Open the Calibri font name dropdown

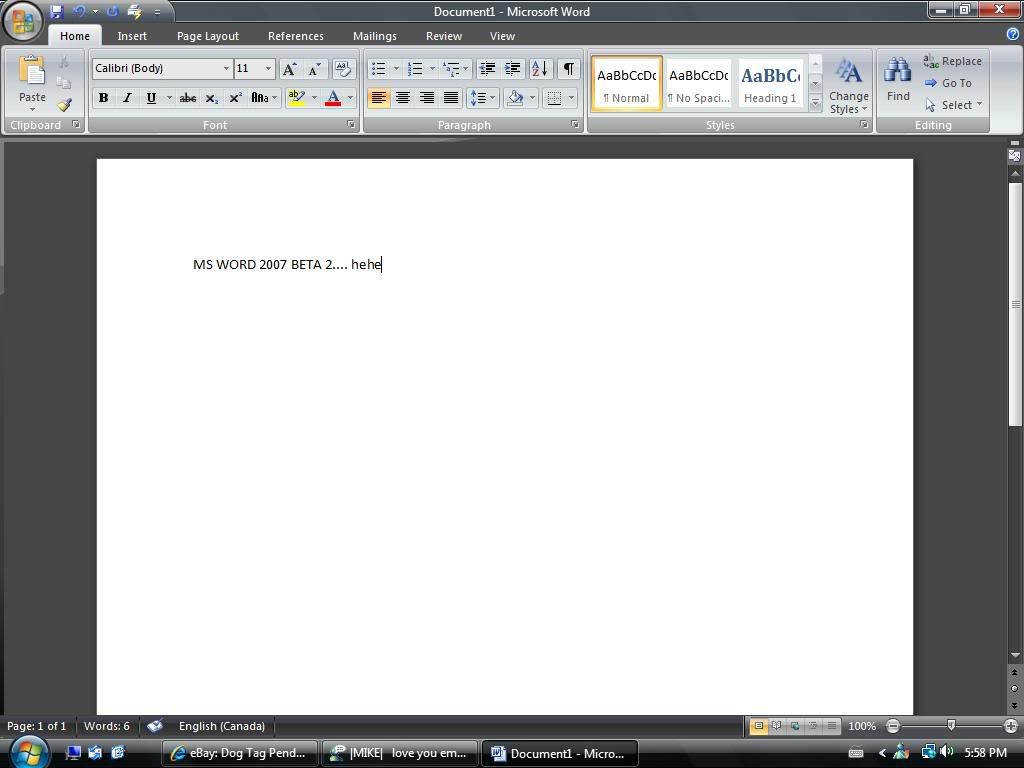pos(226,69)
